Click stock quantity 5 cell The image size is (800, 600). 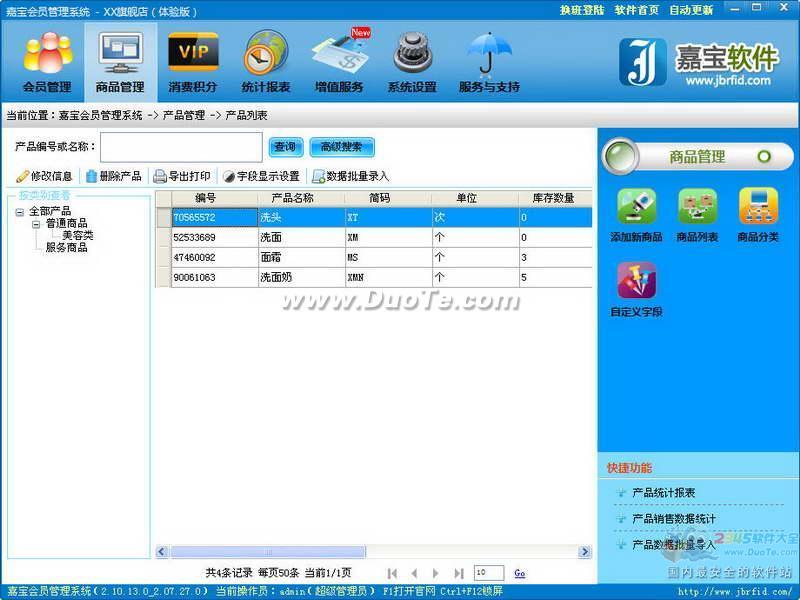coord(555,277)
